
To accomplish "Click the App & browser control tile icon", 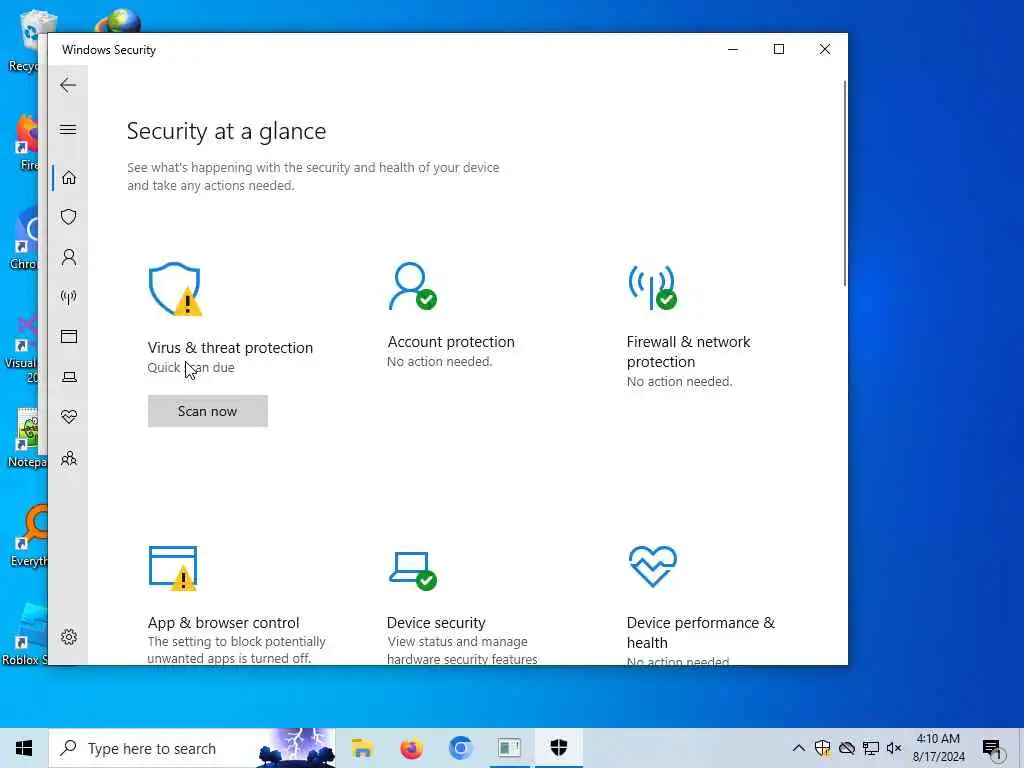I will tap(173, 568).
